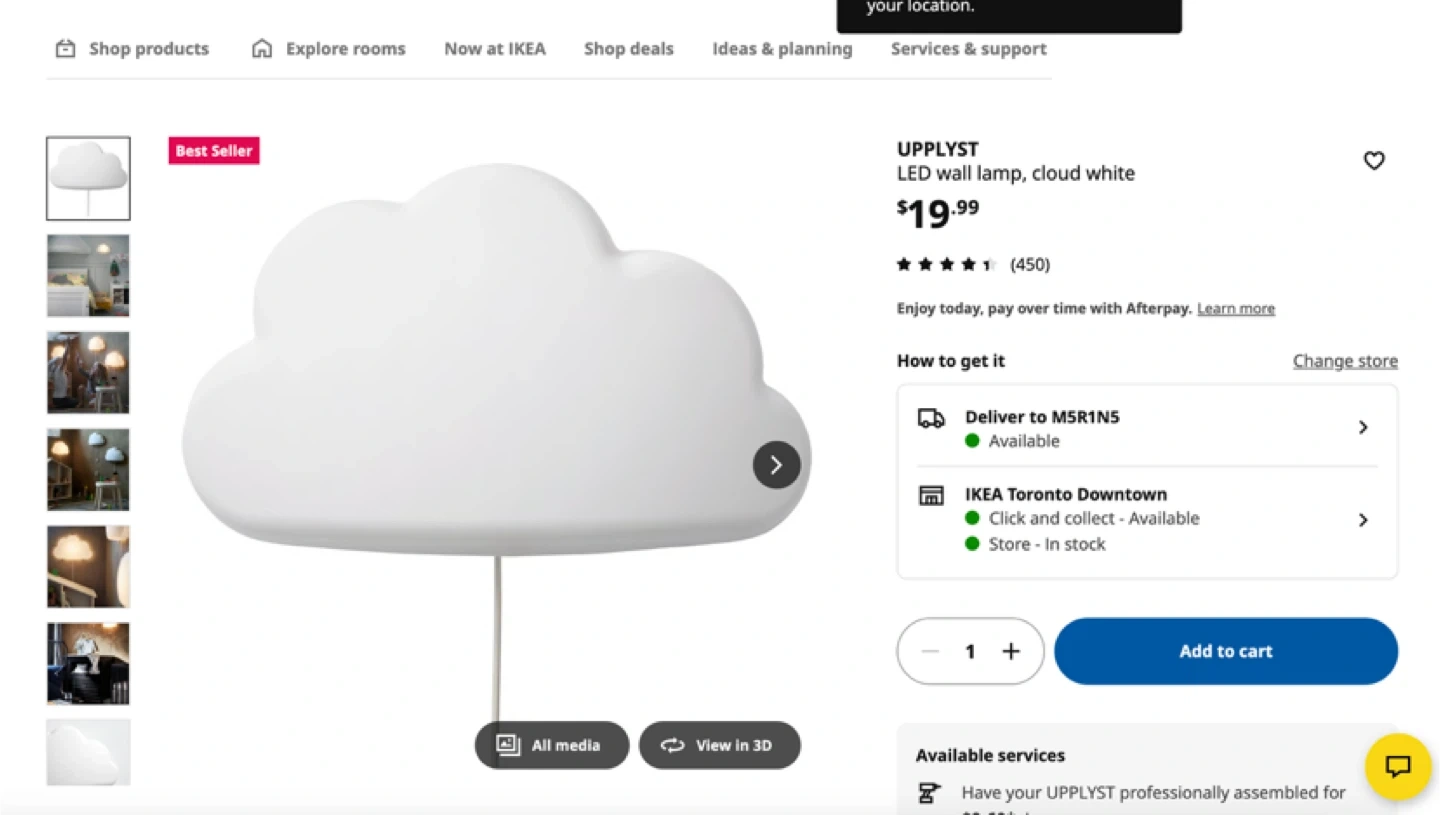Select the fourth thumbnail with blue cloud lamps

click(88, 469)
